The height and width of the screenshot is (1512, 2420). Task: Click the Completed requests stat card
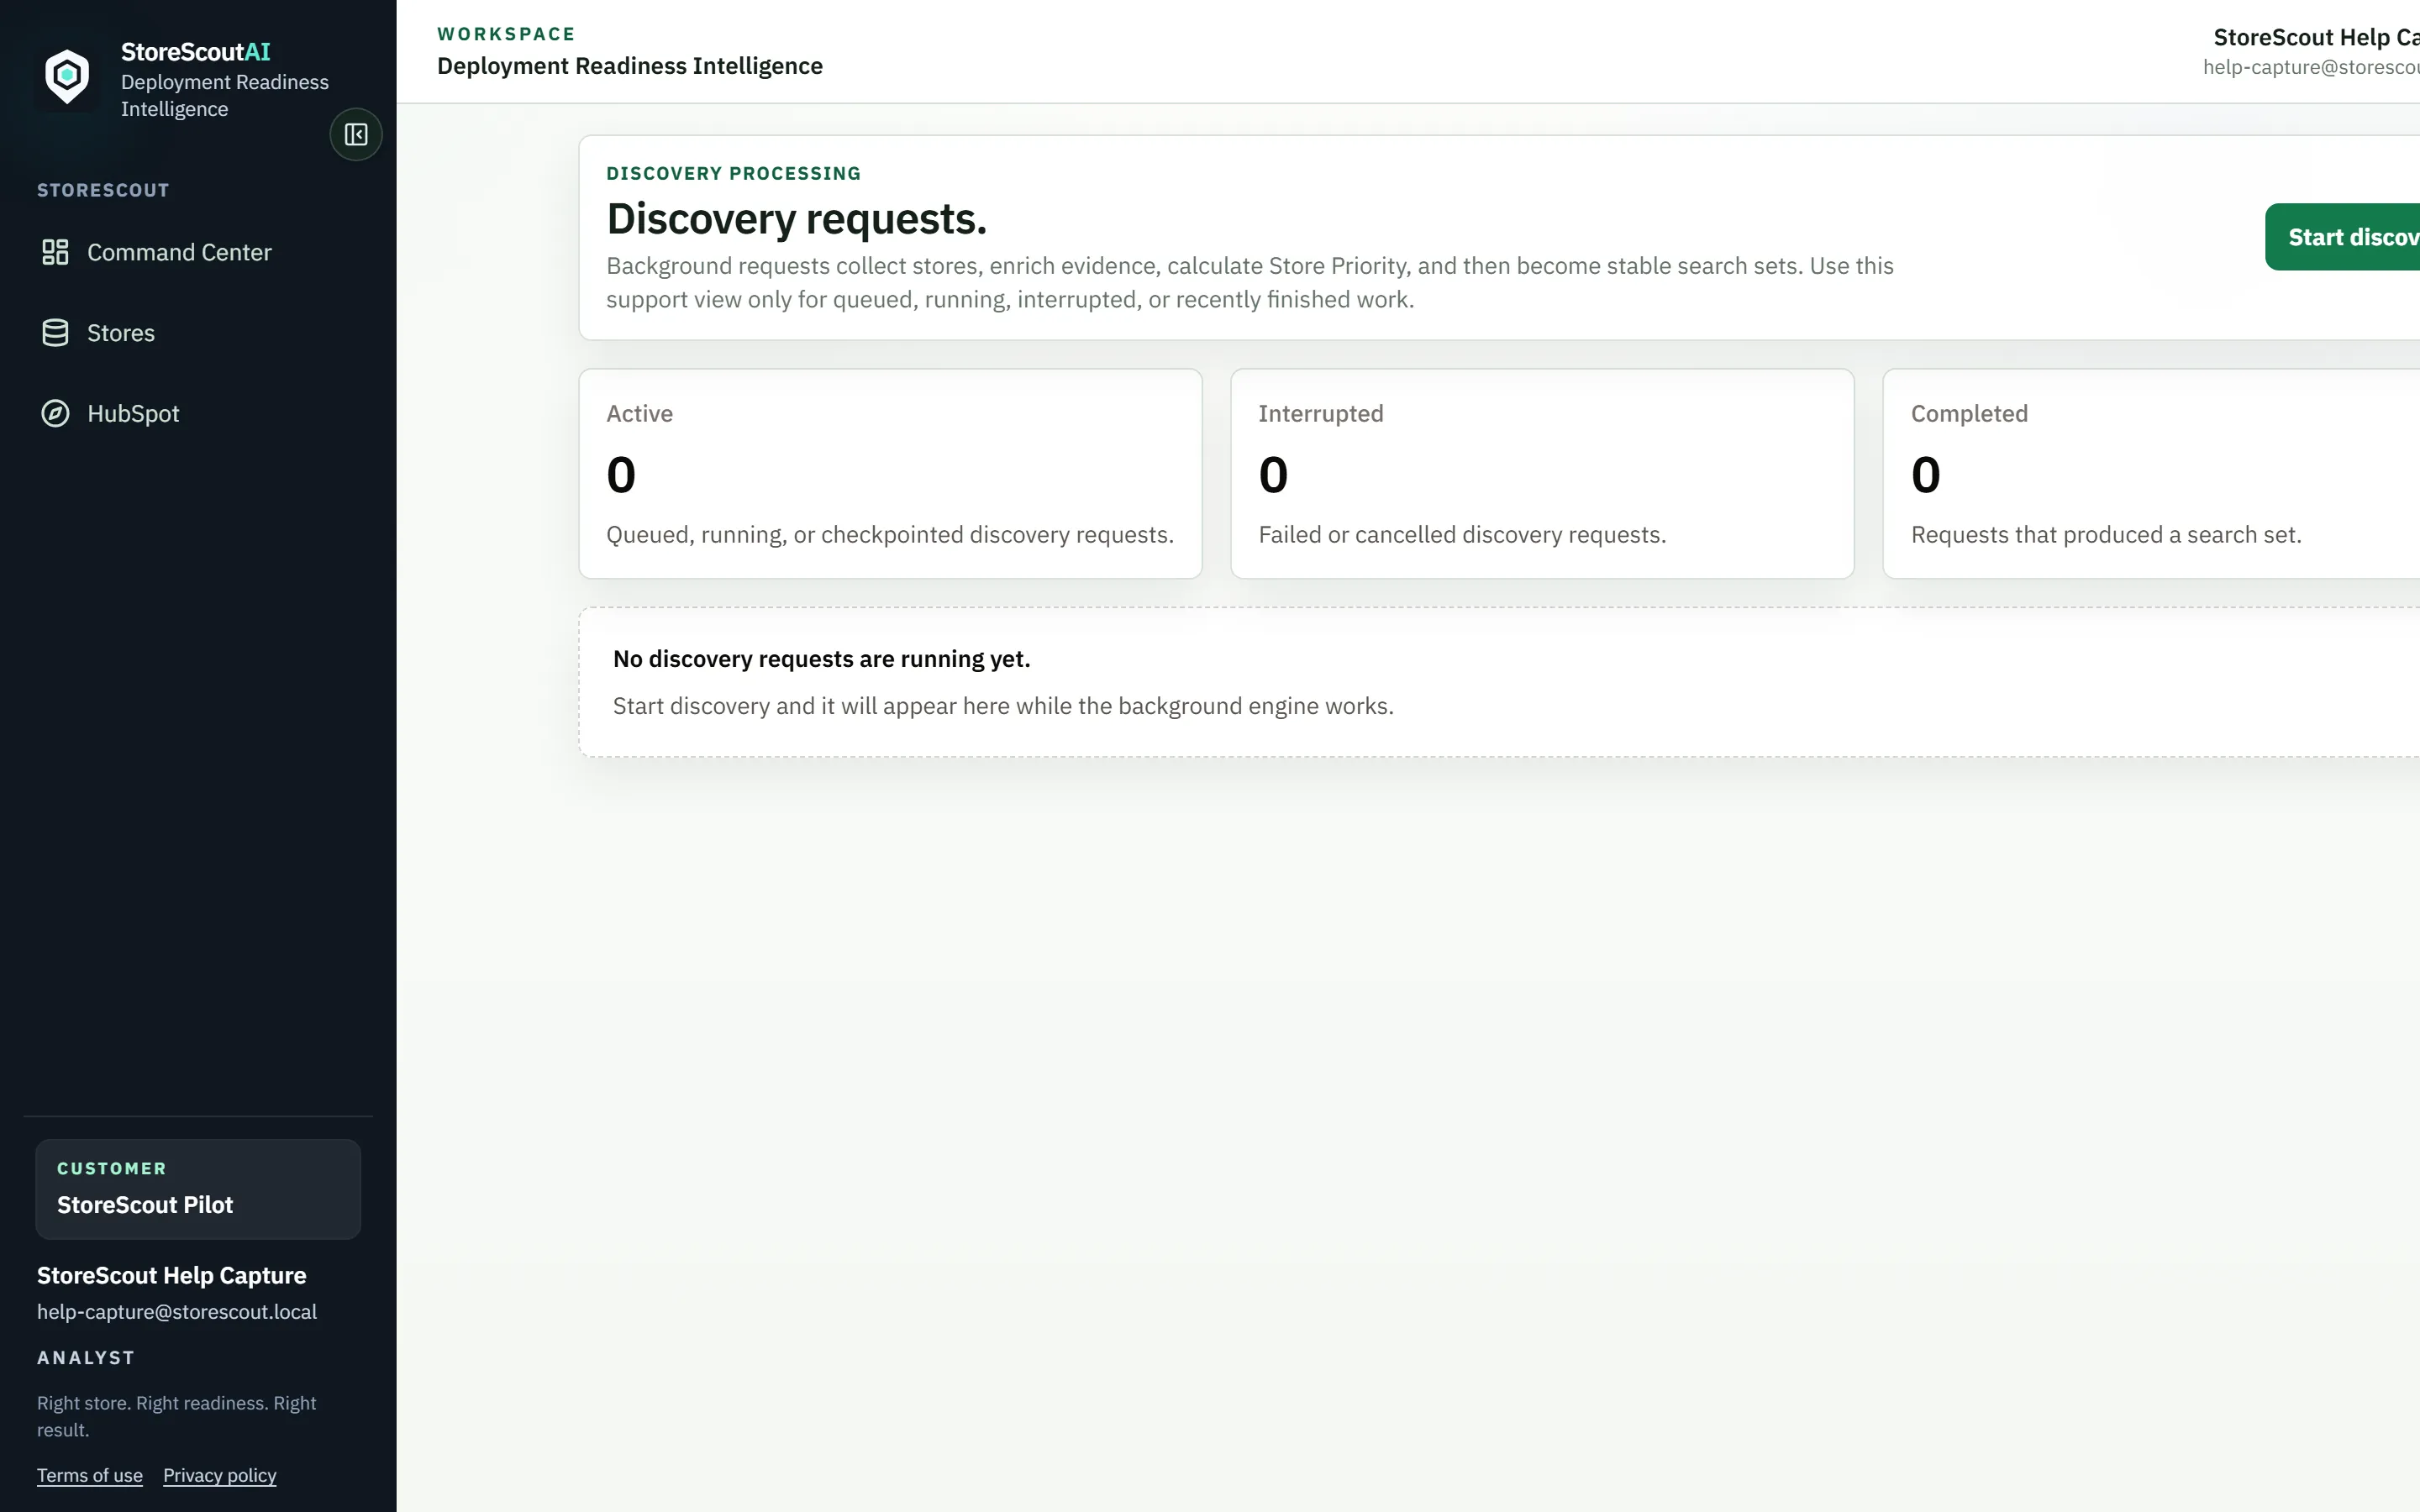coord(2151,474)
